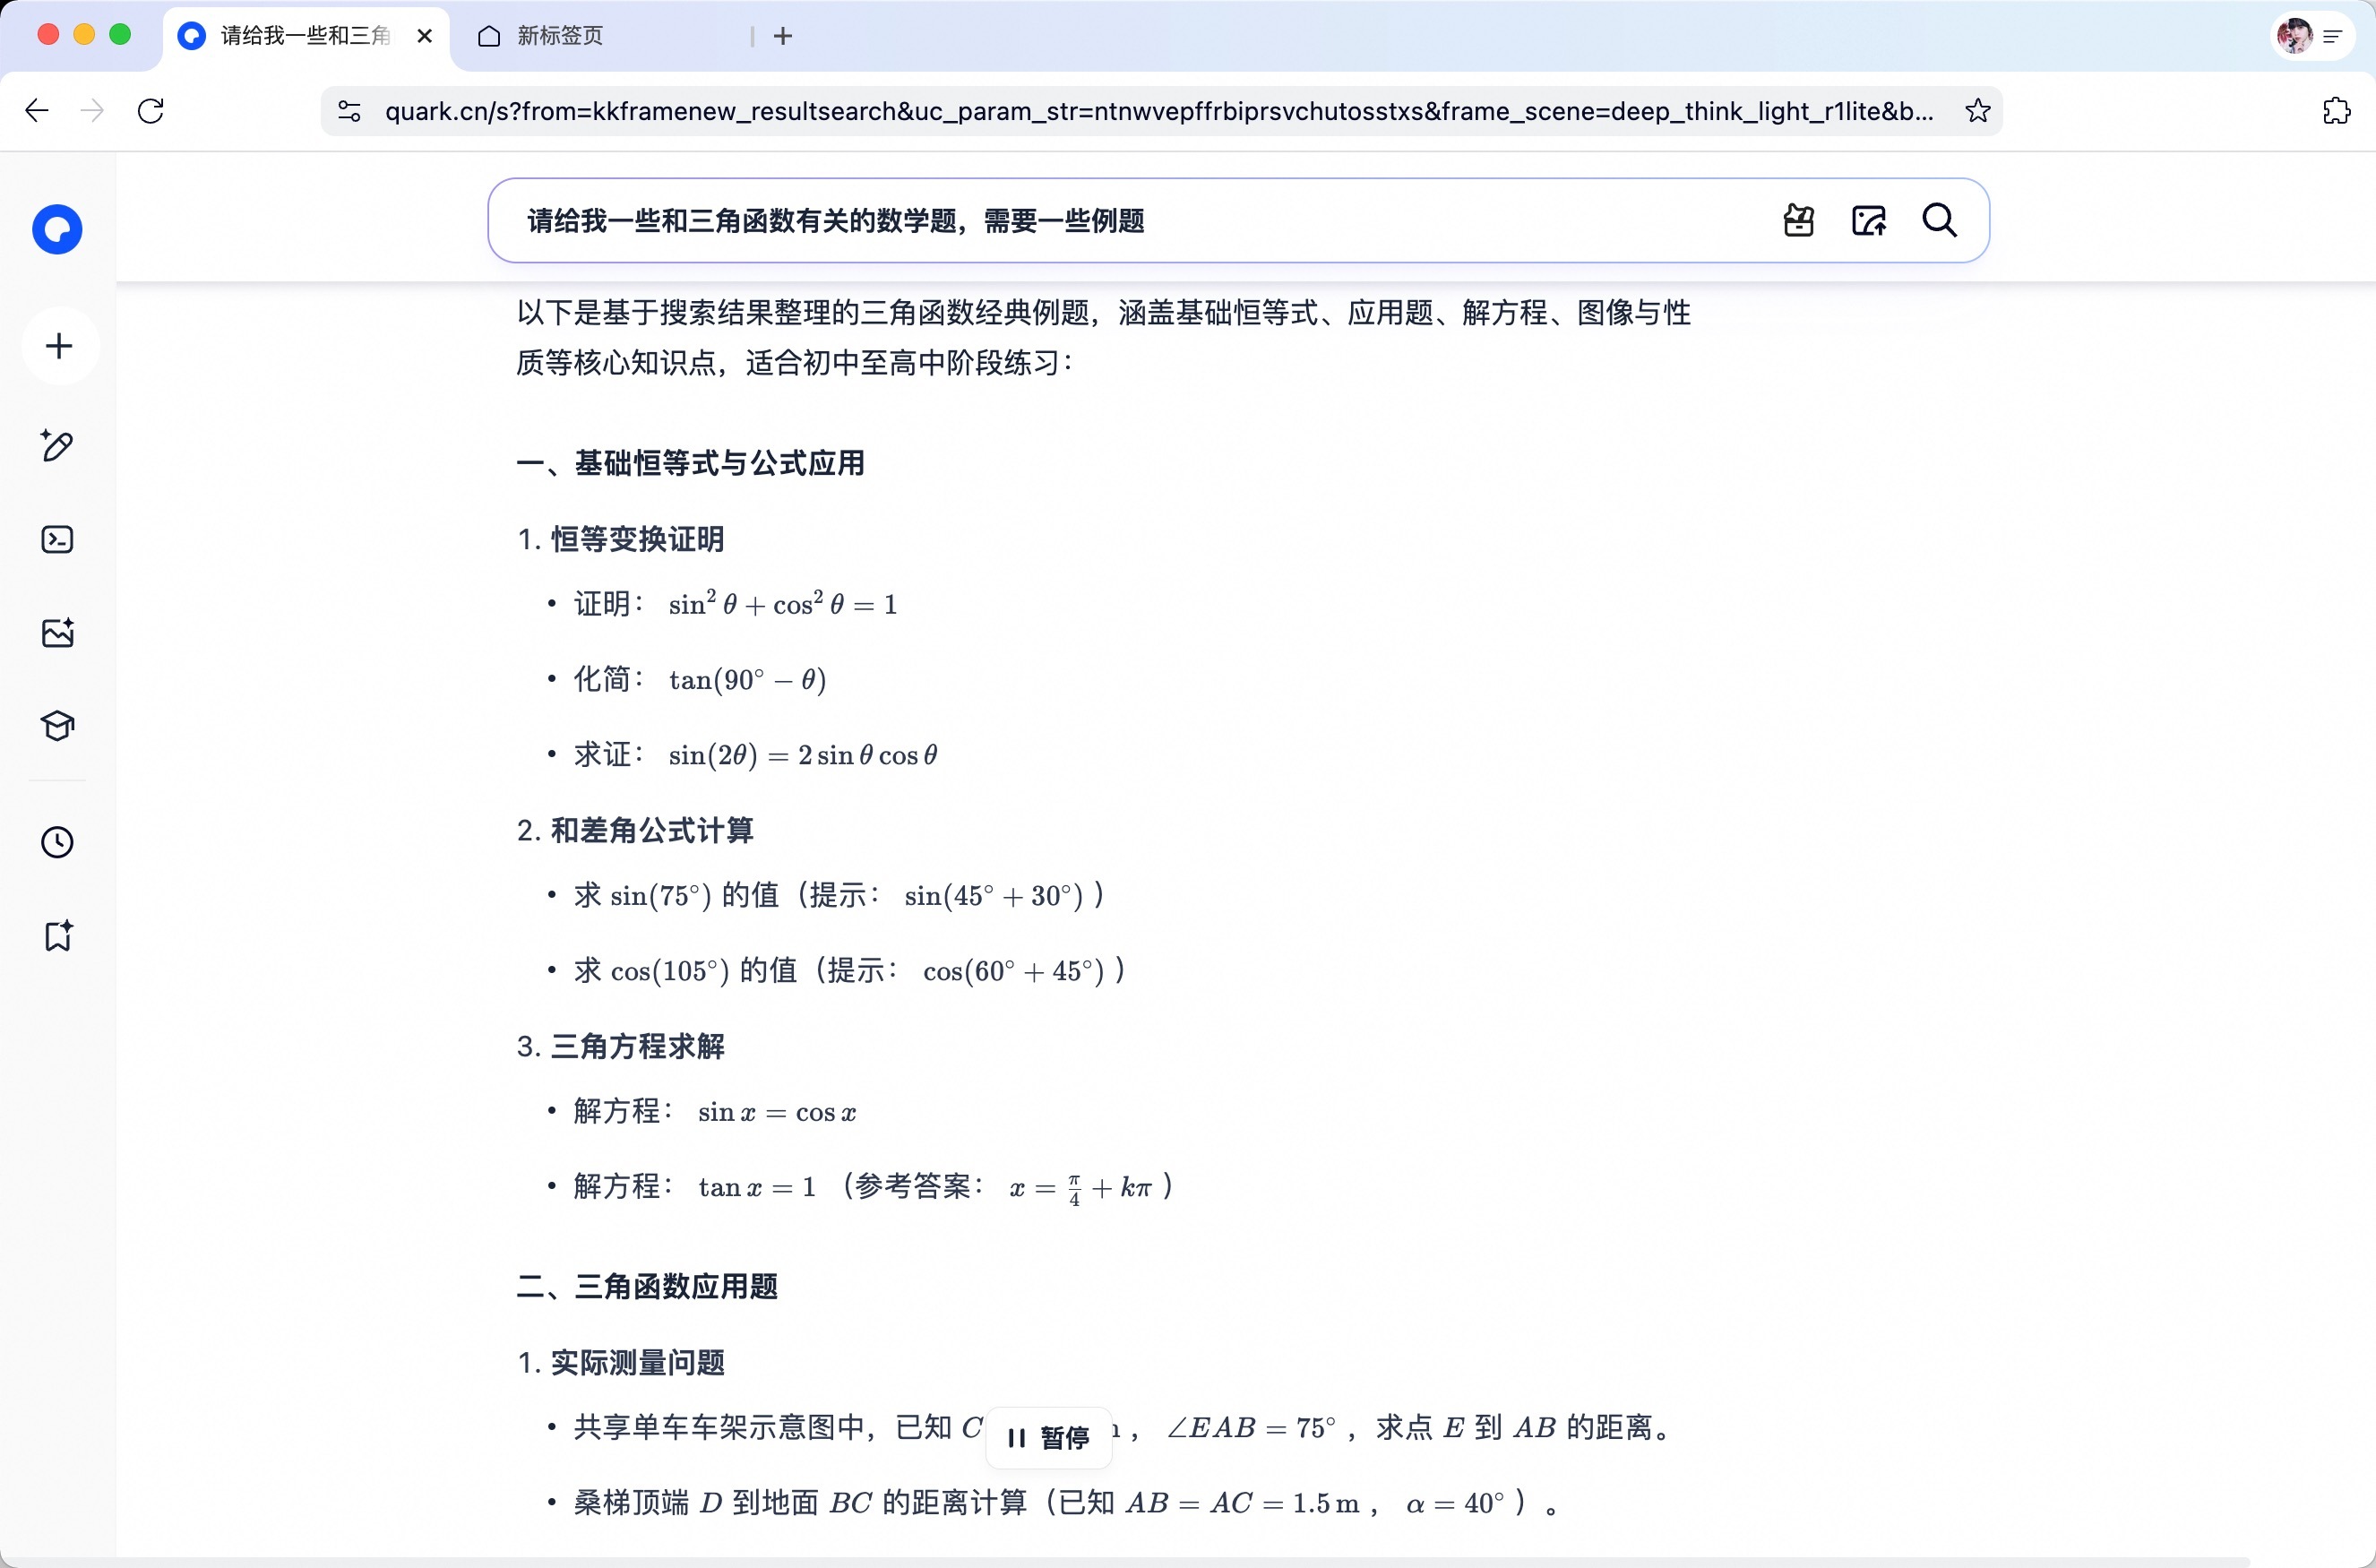Image resolution: width=2376 pixels, height=1568 pixels.
Task: Open the terminal-style sidebar icon
Action: point(57,540)
